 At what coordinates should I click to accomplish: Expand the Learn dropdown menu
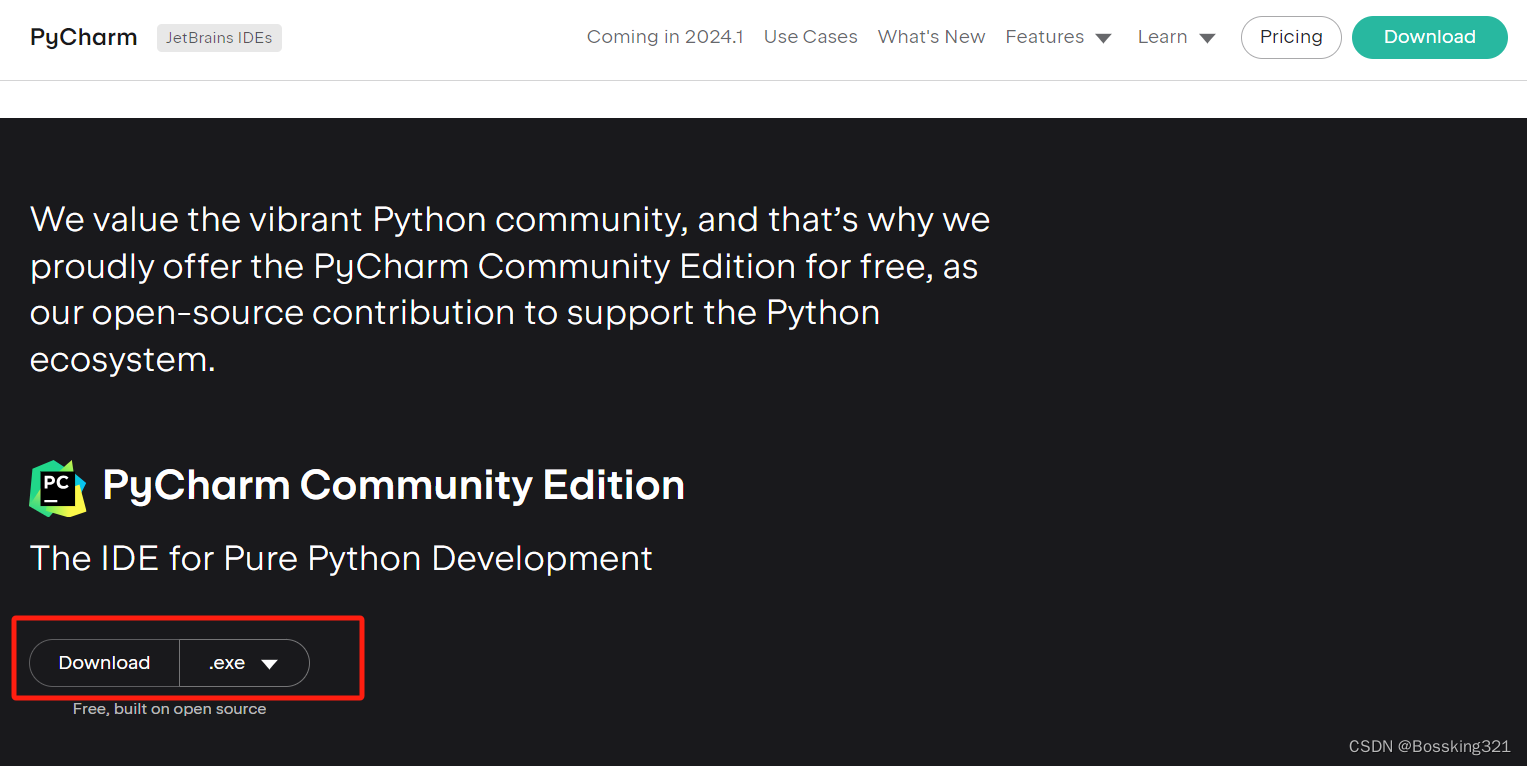point(1177,37)
